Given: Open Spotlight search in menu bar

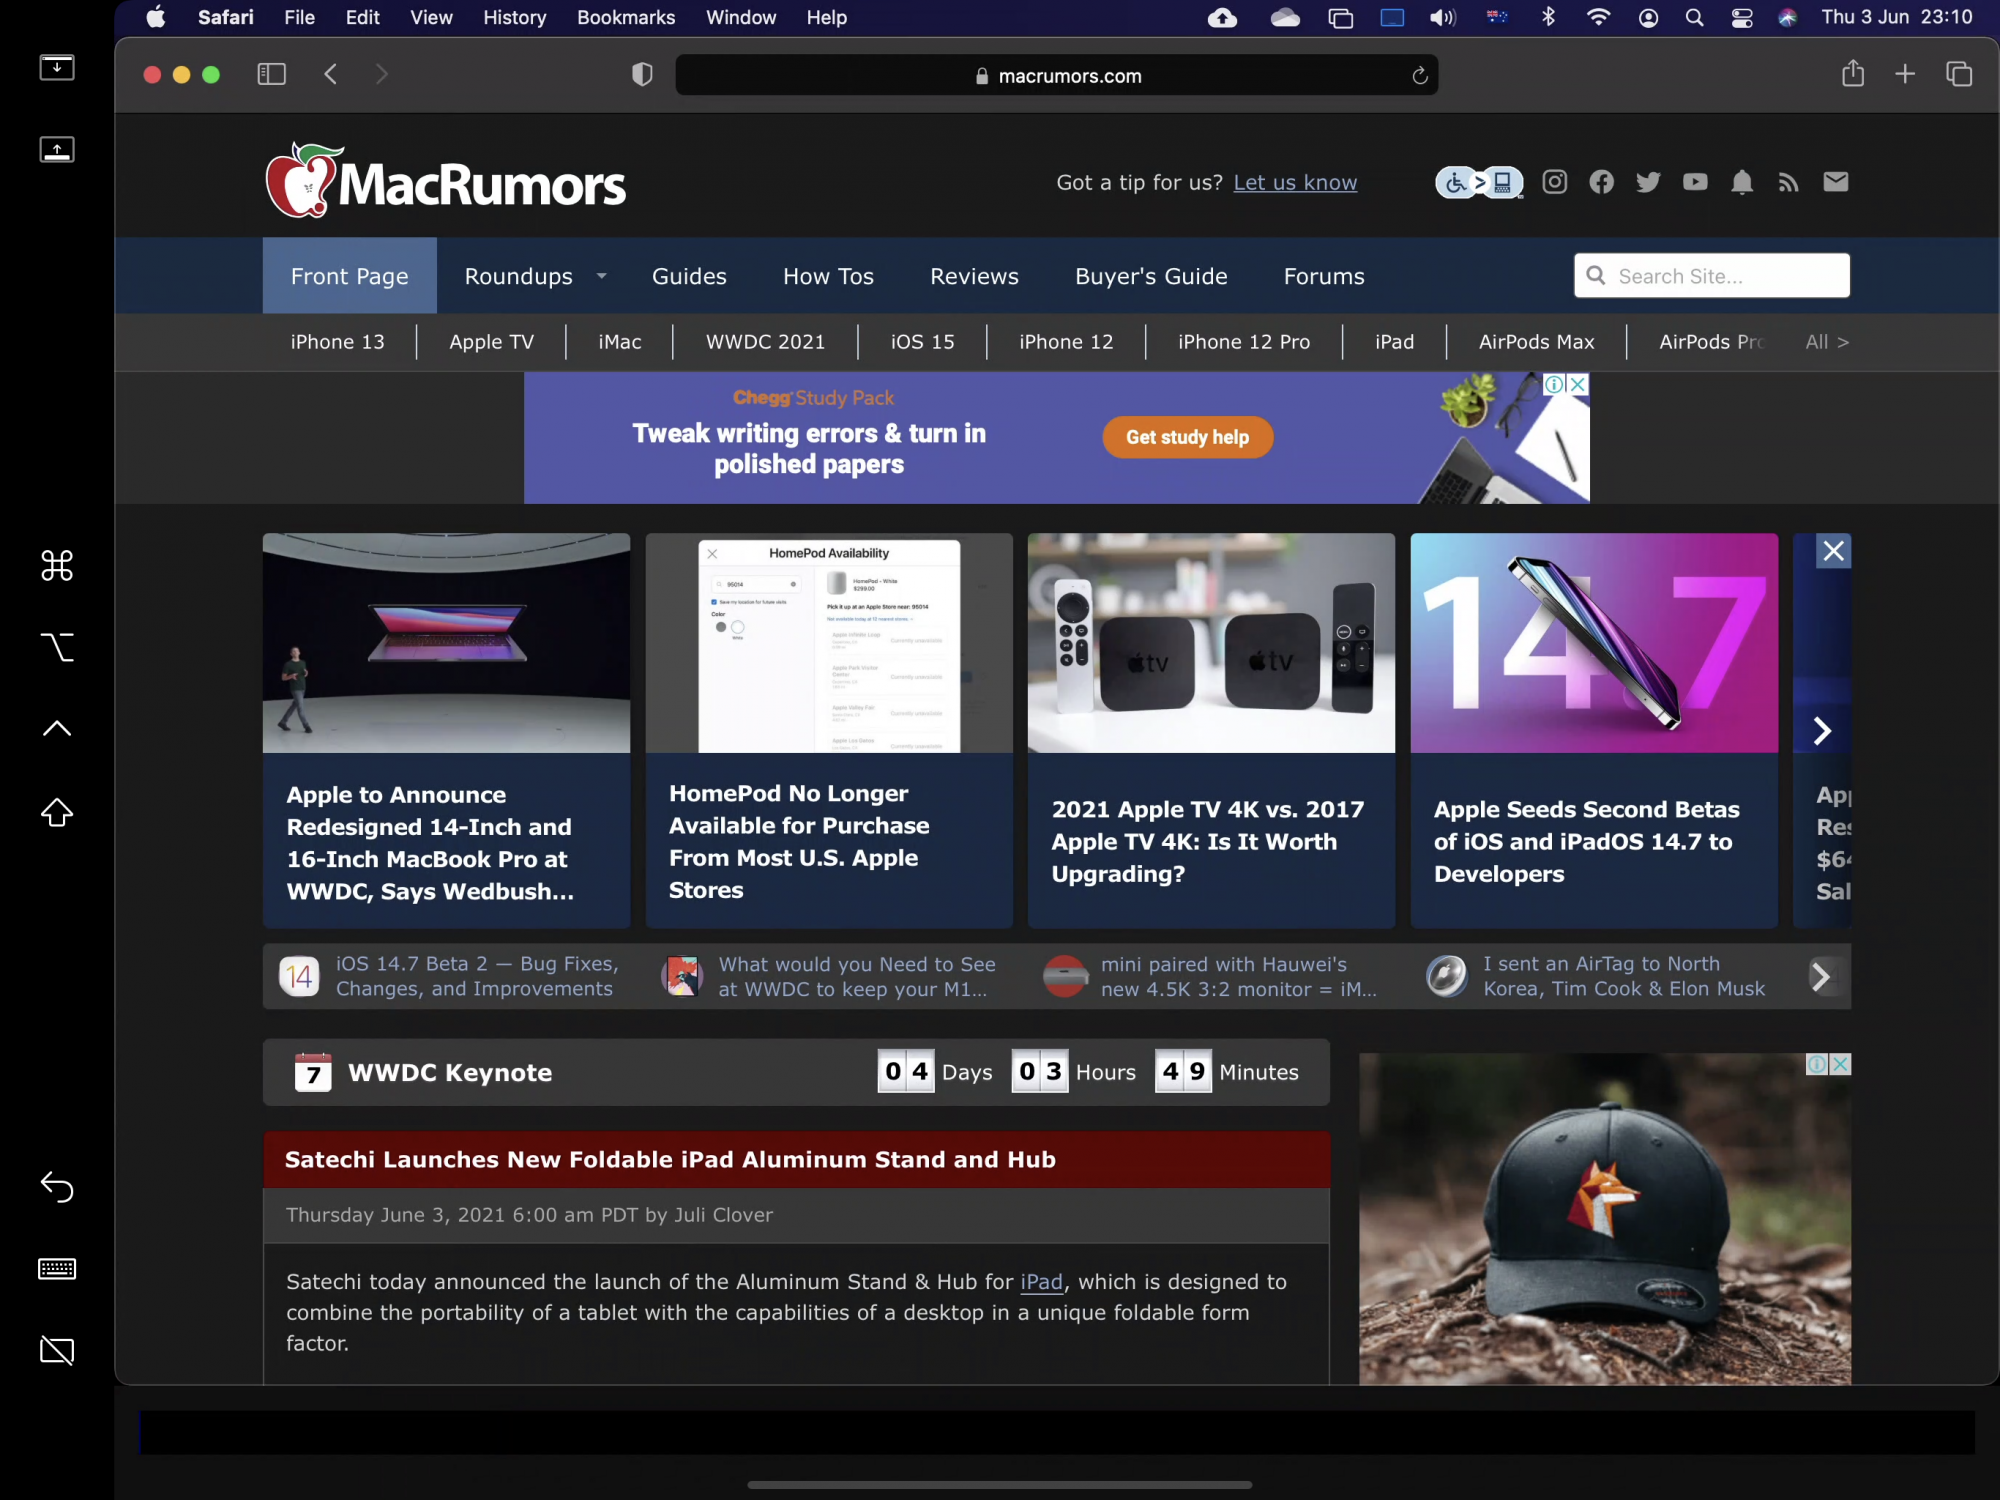Looking at the screenshot, I should [x=1694, y=17].
